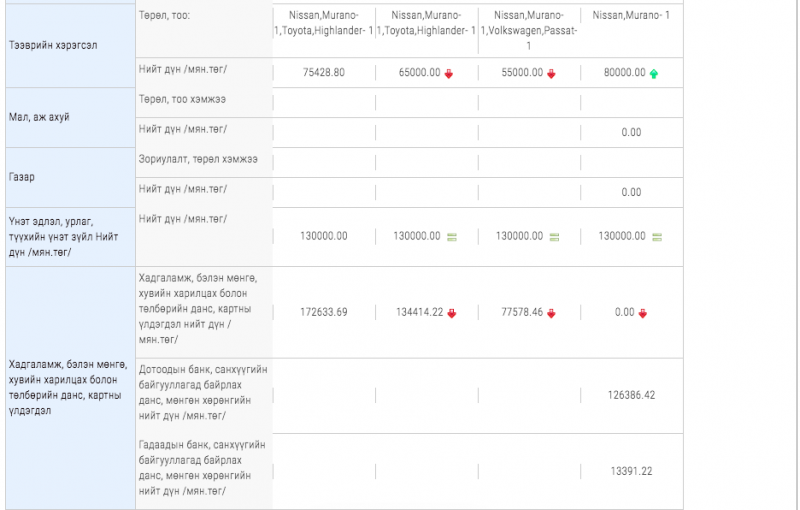Click the red down arrow beside 55000.00
This screenshot has height=510, width=800.
point(551,73)
